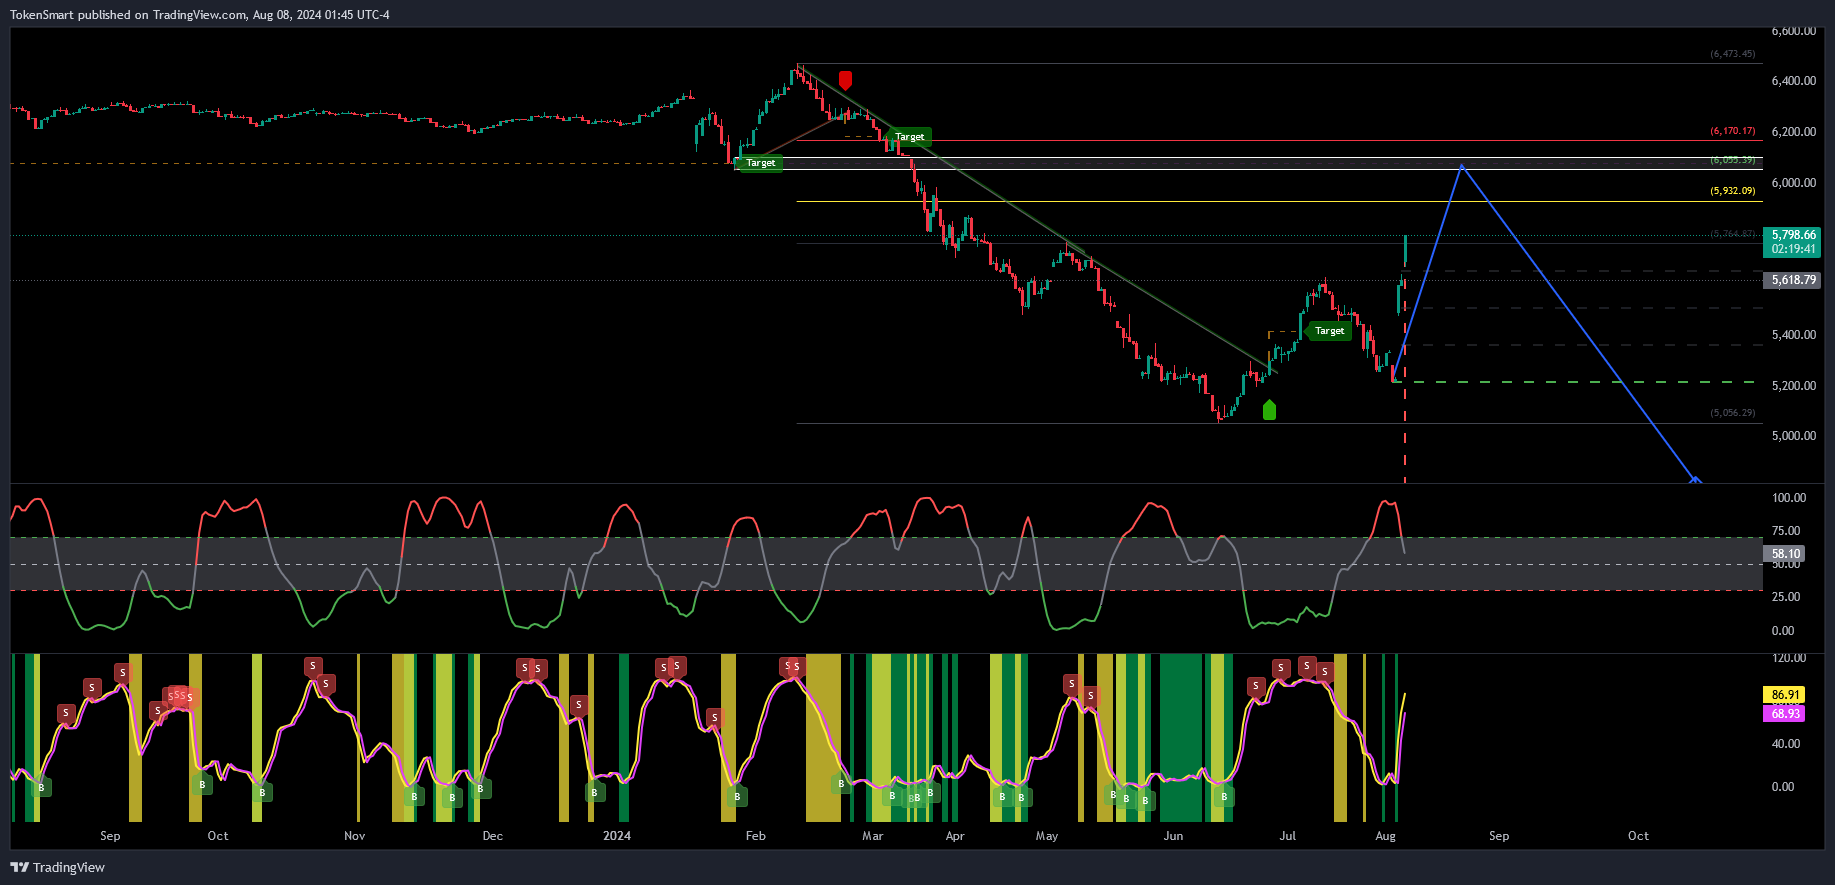Viewport: 1835px width, 885px height.
Task: Click the blue projection arrowhead at chart bottom
Action: (1695, 480)
